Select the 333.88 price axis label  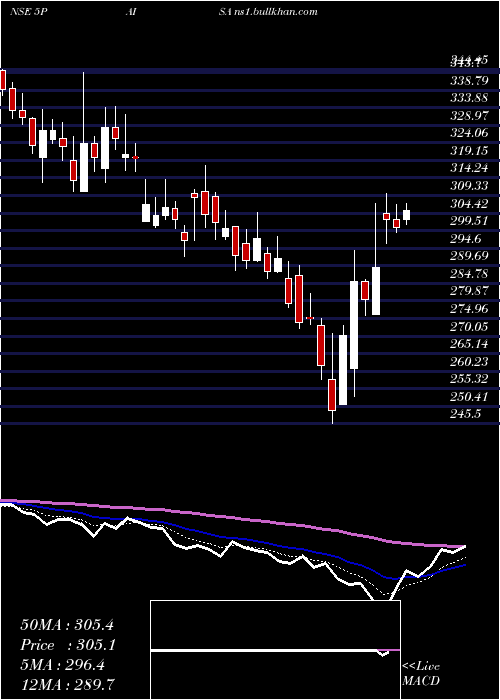click(x=469, y=98)
